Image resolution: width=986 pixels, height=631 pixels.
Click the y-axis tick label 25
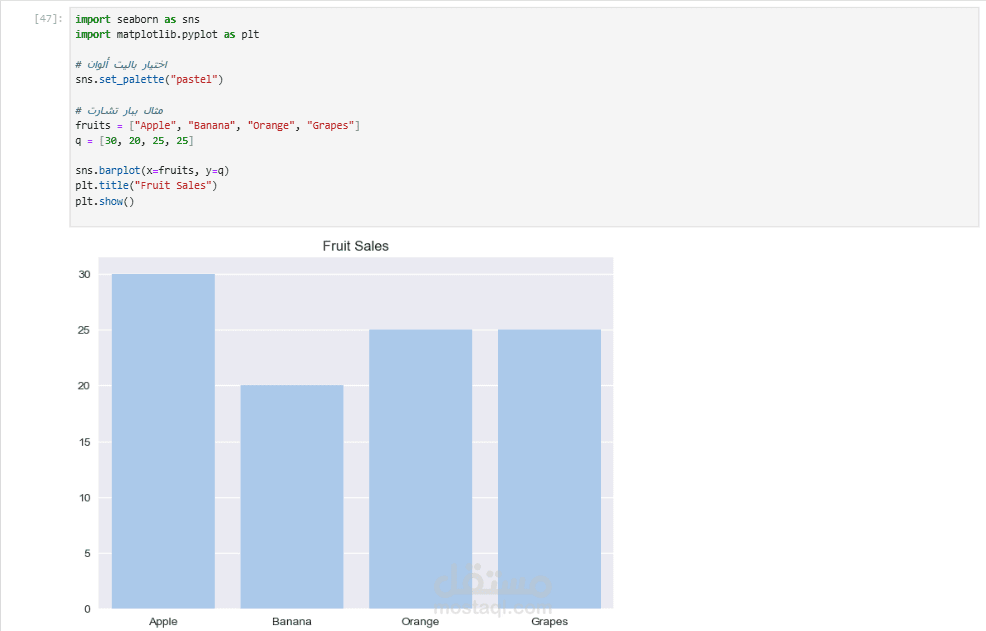84,330
